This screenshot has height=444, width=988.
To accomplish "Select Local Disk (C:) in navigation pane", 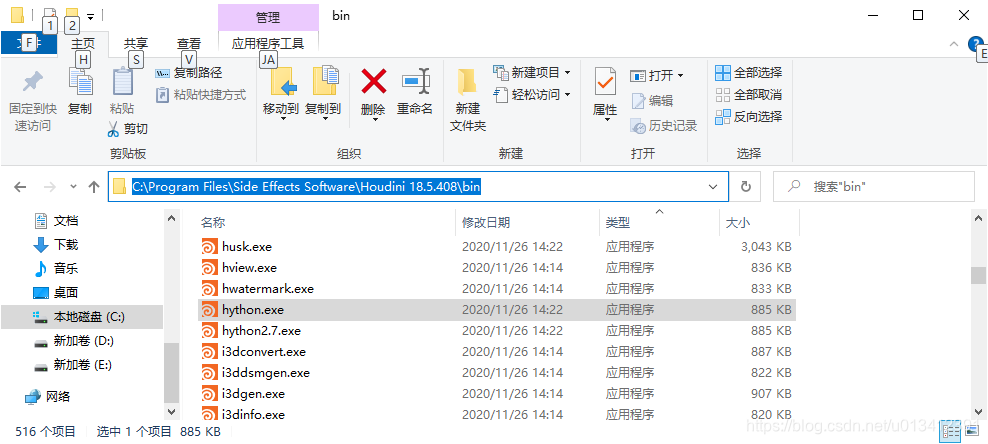I will (82, 317).
